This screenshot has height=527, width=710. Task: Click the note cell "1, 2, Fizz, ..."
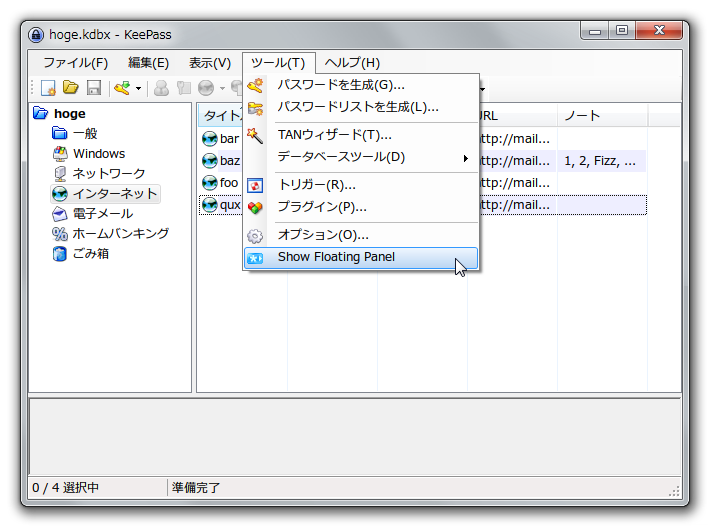point(600,161)
